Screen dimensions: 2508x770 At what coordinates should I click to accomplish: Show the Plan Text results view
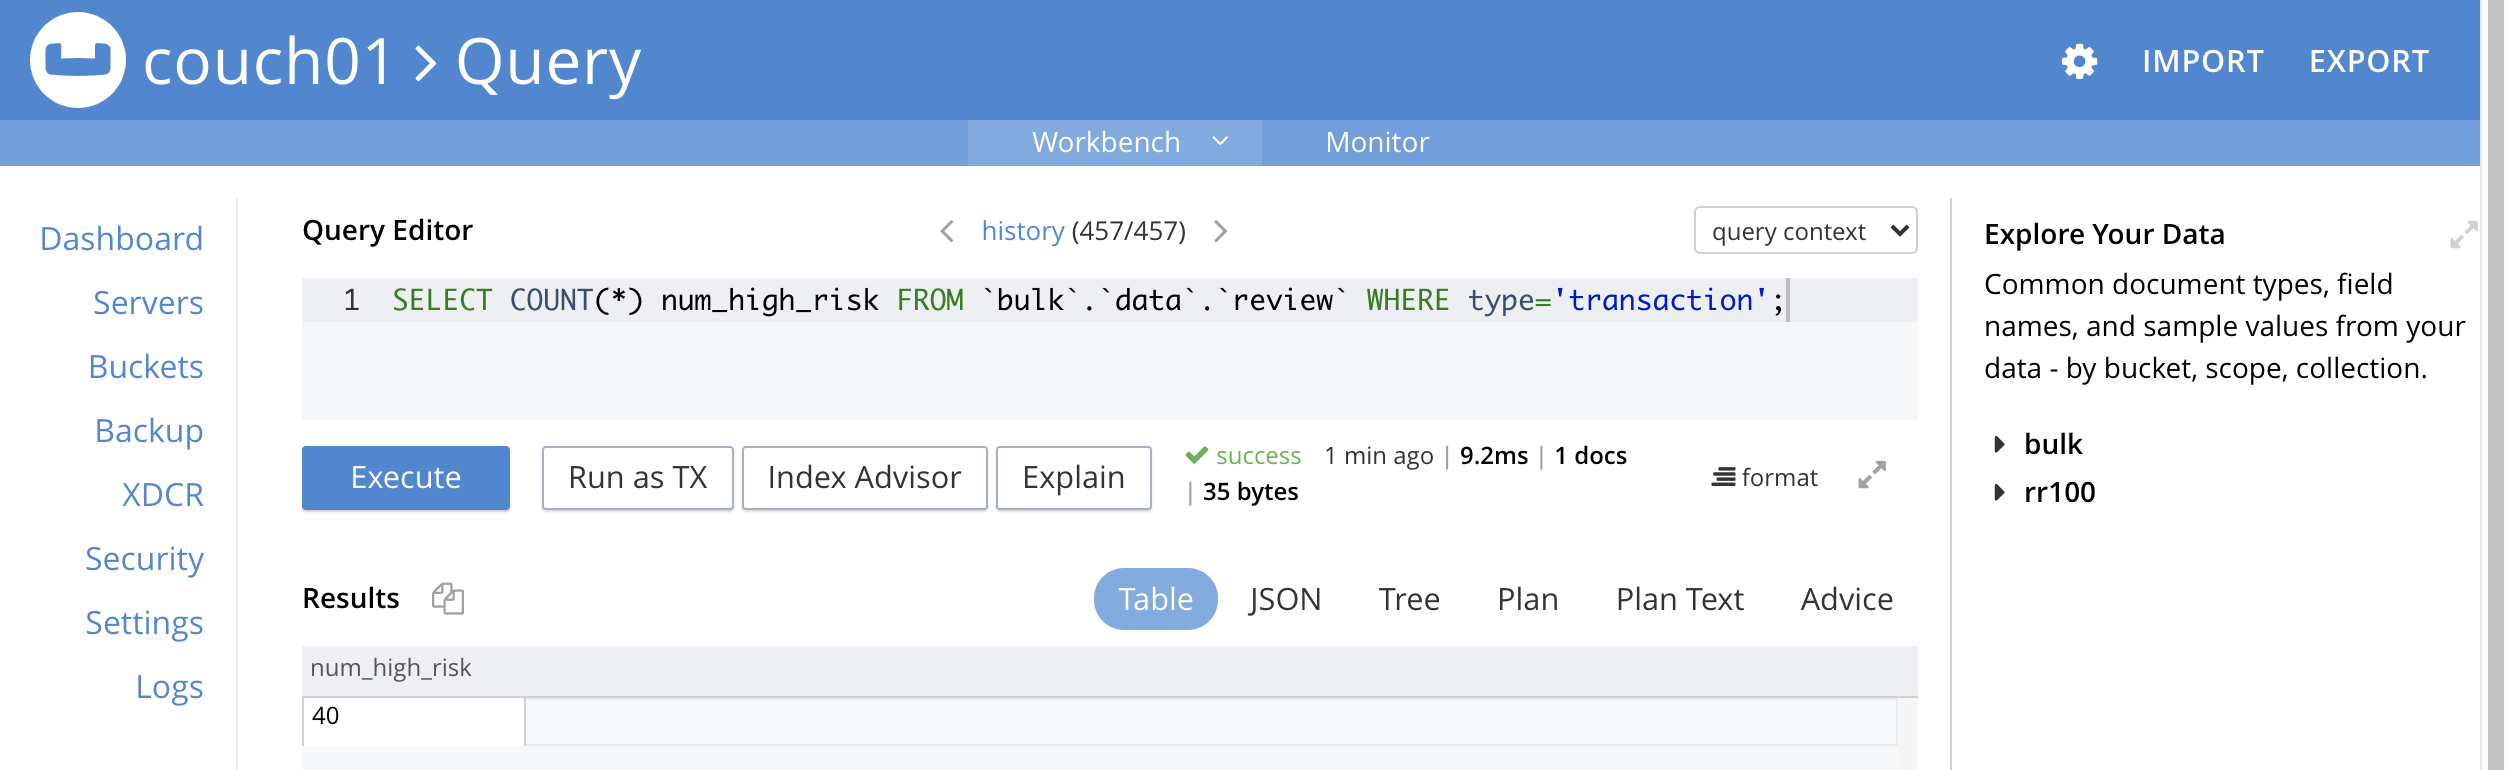[x=1679, y=599]
